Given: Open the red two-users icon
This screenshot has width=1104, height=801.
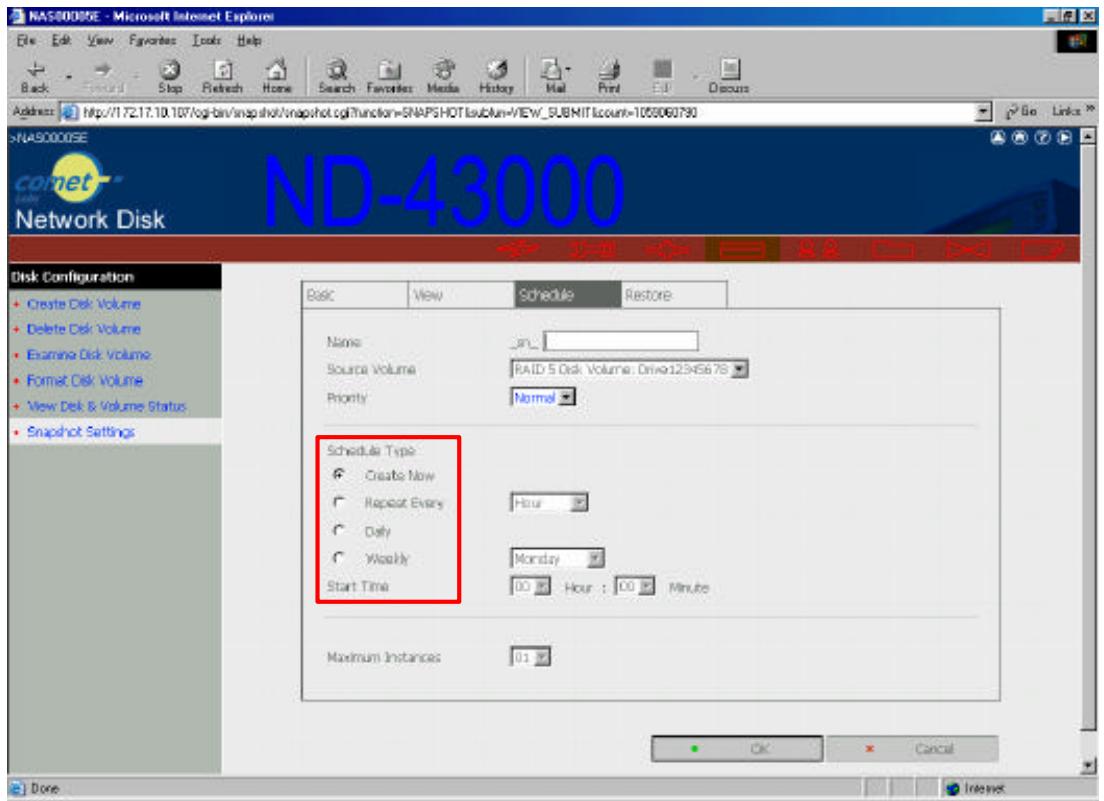Looking at the screenshot, I should (818, 249).
